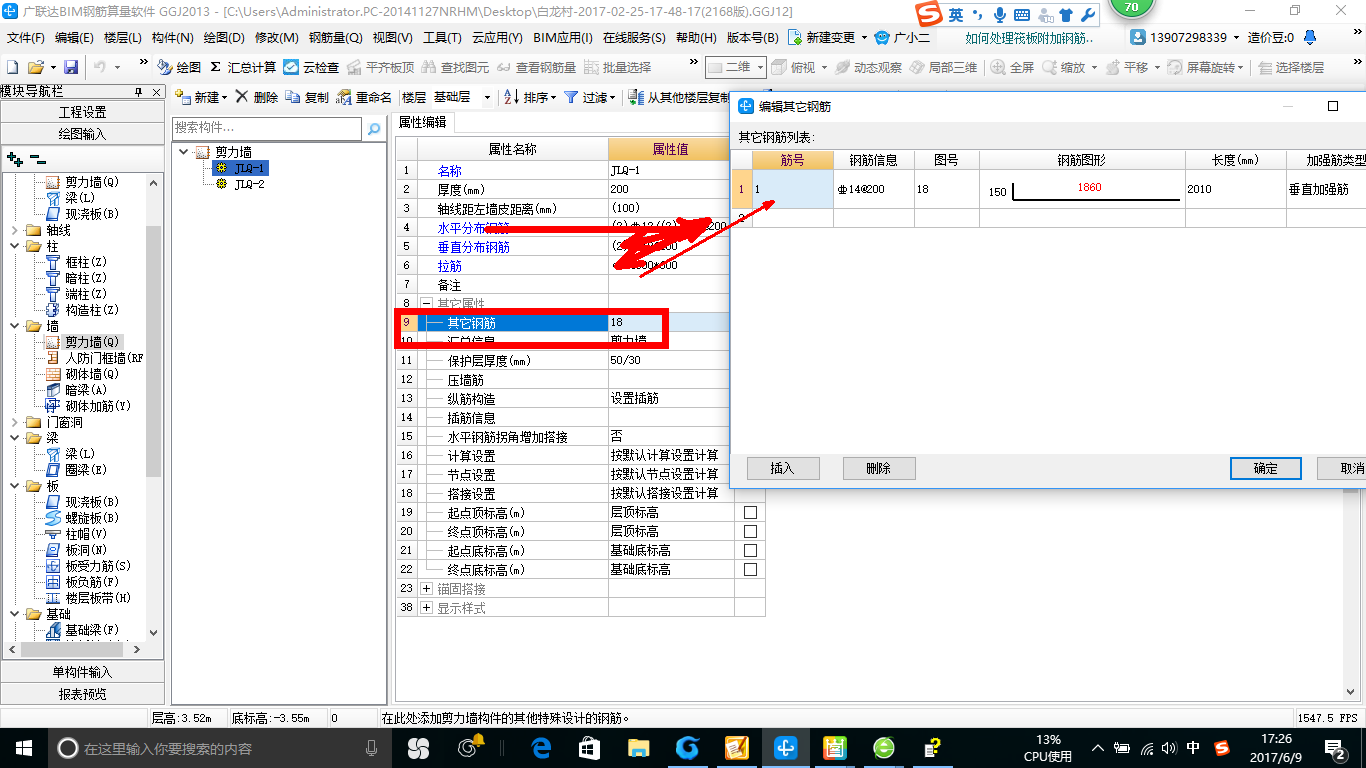Click the Open folder icon in toolbar
Screen dimensions: 1366x768
[36, 67]
